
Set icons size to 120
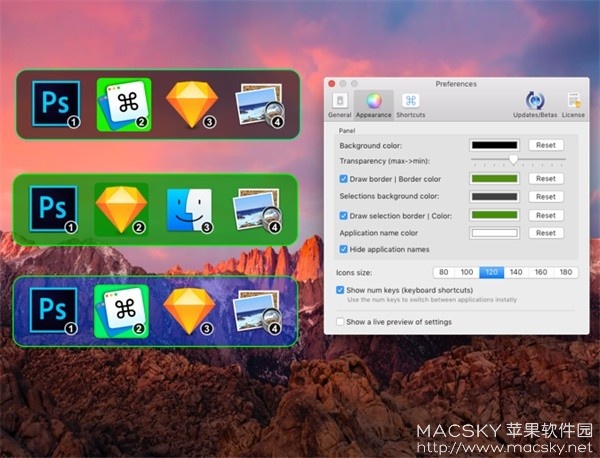(x=491, y=272)
